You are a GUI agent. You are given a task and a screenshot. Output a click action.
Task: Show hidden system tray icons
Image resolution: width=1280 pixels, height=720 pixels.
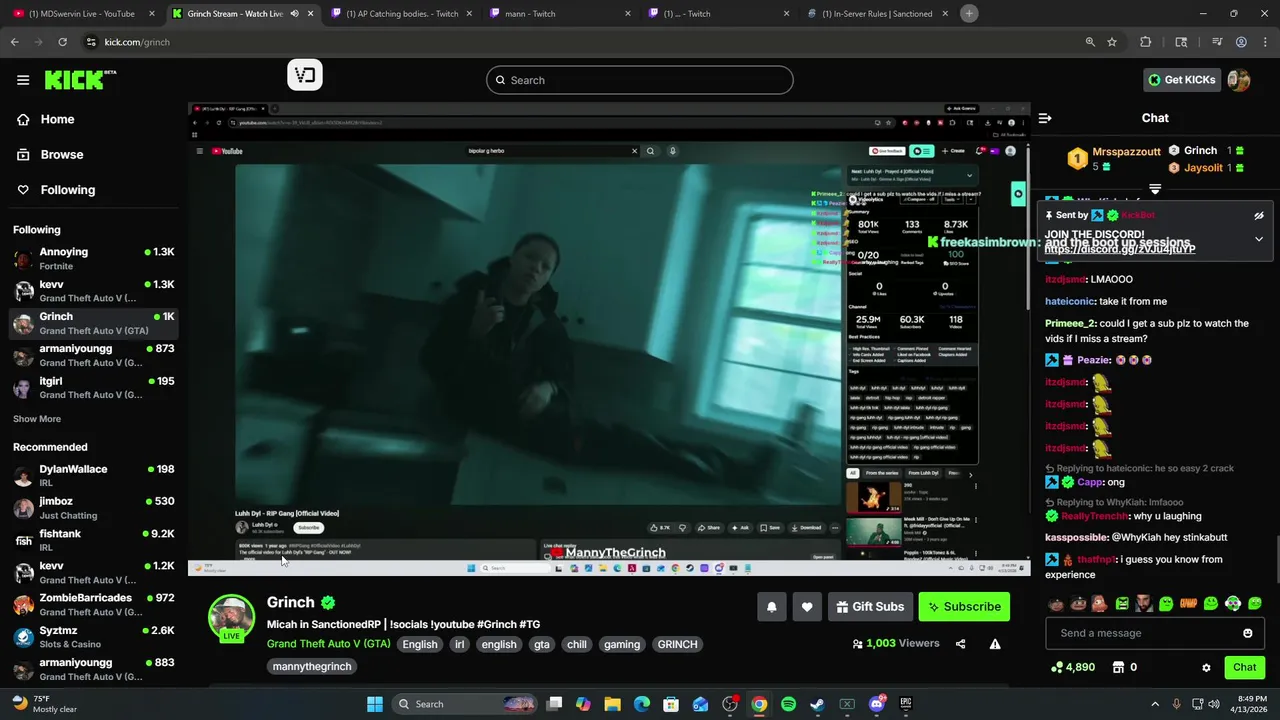1155,704
